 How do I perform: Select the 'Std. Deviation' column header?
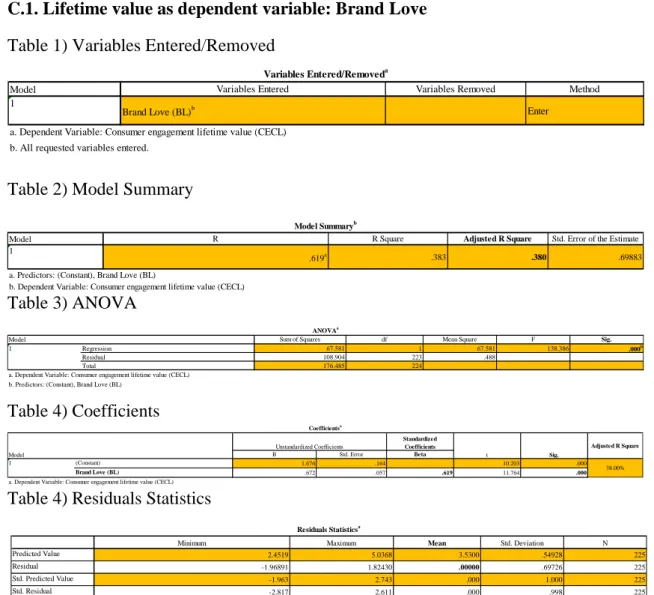[x=522, y=543]
